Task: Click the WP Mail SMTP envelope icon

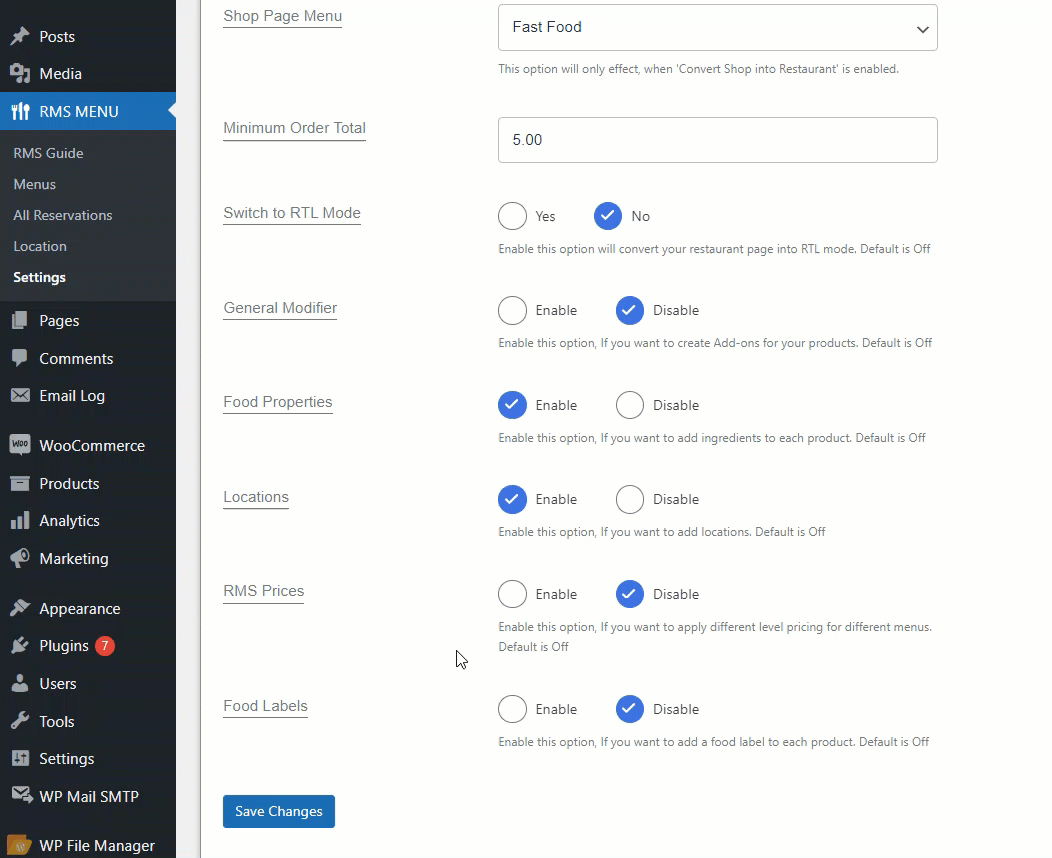Action: [21, 796]
